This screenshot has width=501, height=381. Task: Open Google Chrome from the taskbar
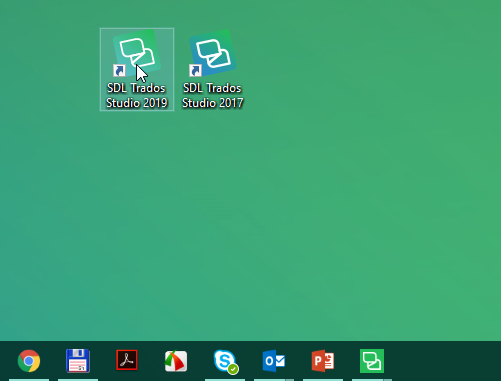tap(29, 361)
